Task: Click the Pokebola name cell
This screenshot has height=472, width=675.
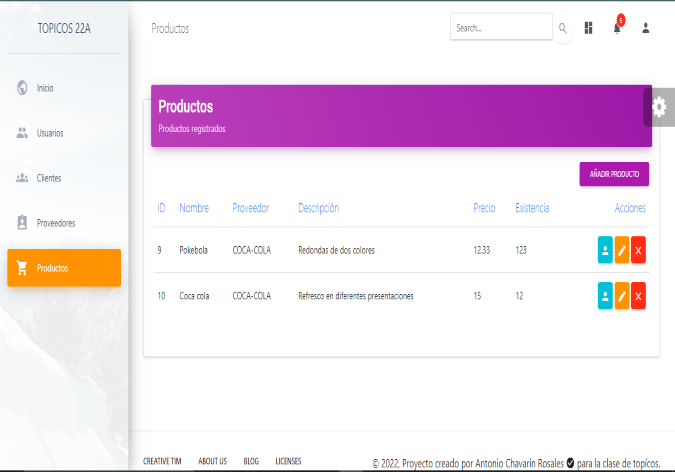Action: pyautogui.click(x=193, y=250)
